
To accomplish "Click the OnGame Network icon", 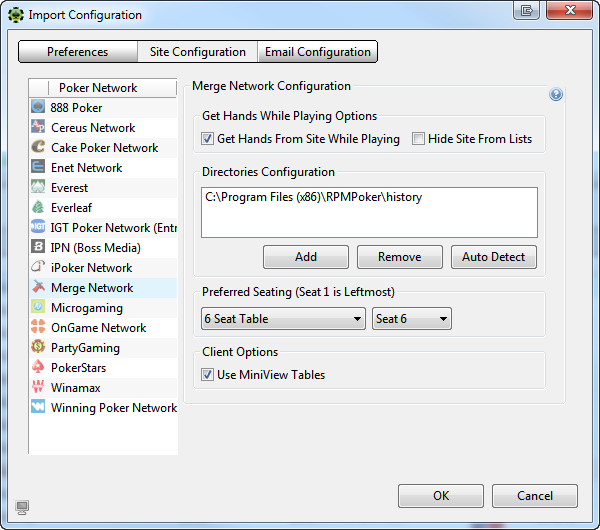I will point(38,327).
